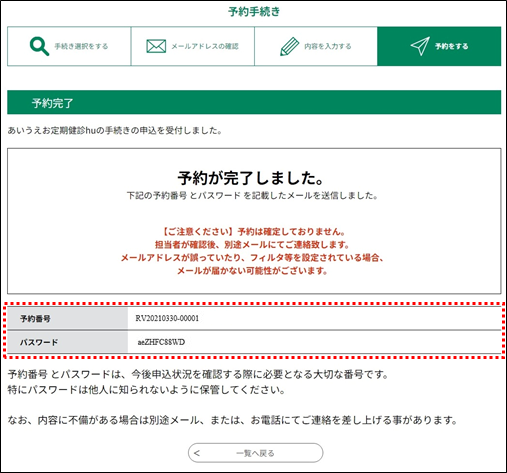Click the paper plane send icon
This screenshot has height=473, width=507.
(420, 46)
